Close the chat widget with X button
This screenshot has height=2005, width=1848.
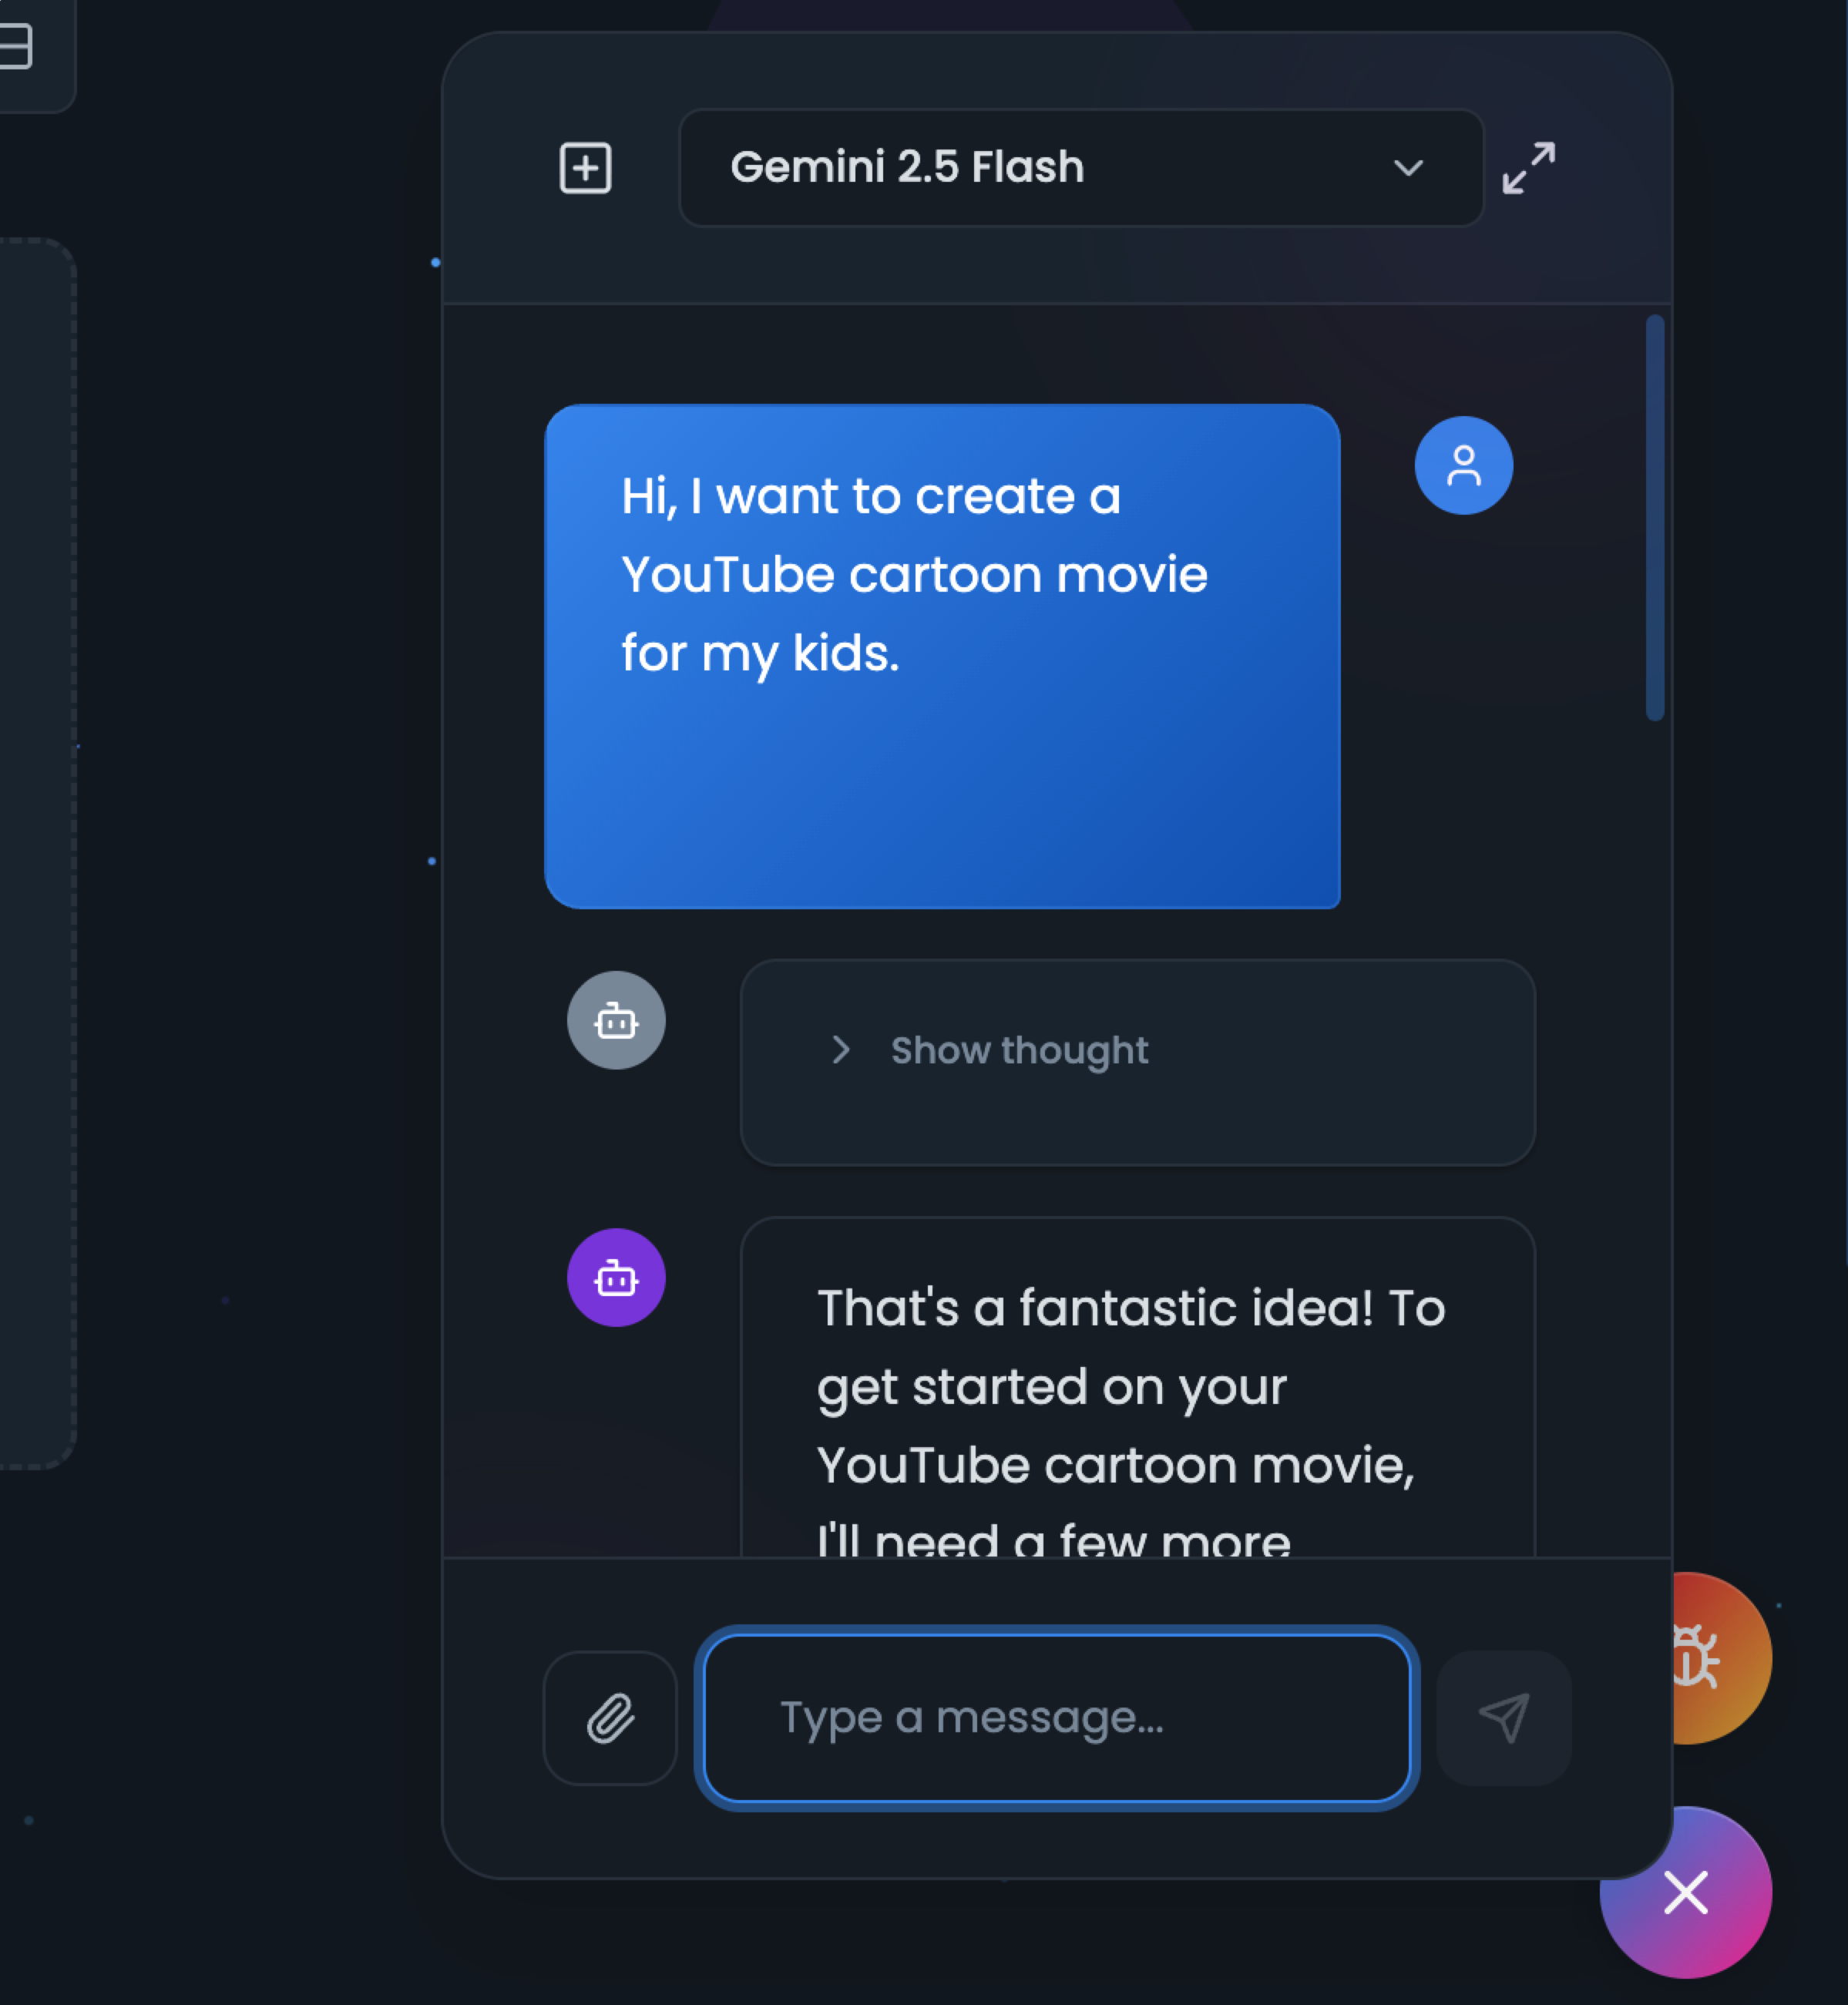tap(1686, 1893)
